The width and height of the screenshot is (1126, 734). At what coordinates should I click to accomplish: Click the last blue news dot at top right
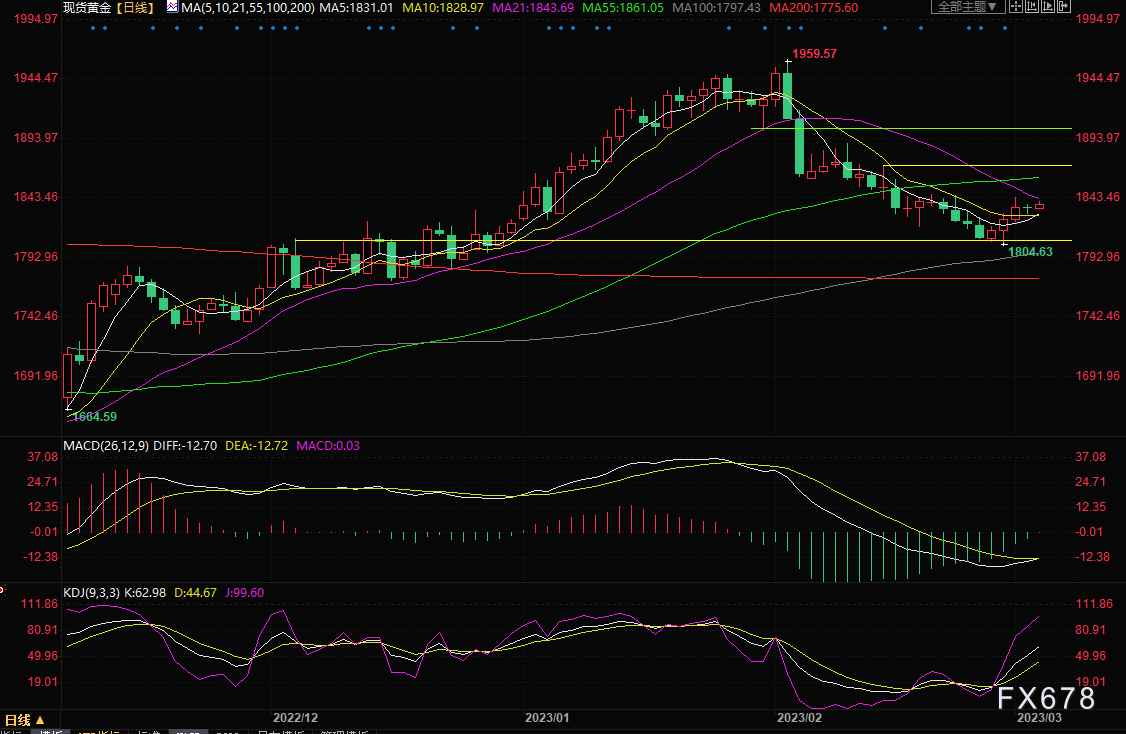pyautogui.click(x=1005, y=28)
